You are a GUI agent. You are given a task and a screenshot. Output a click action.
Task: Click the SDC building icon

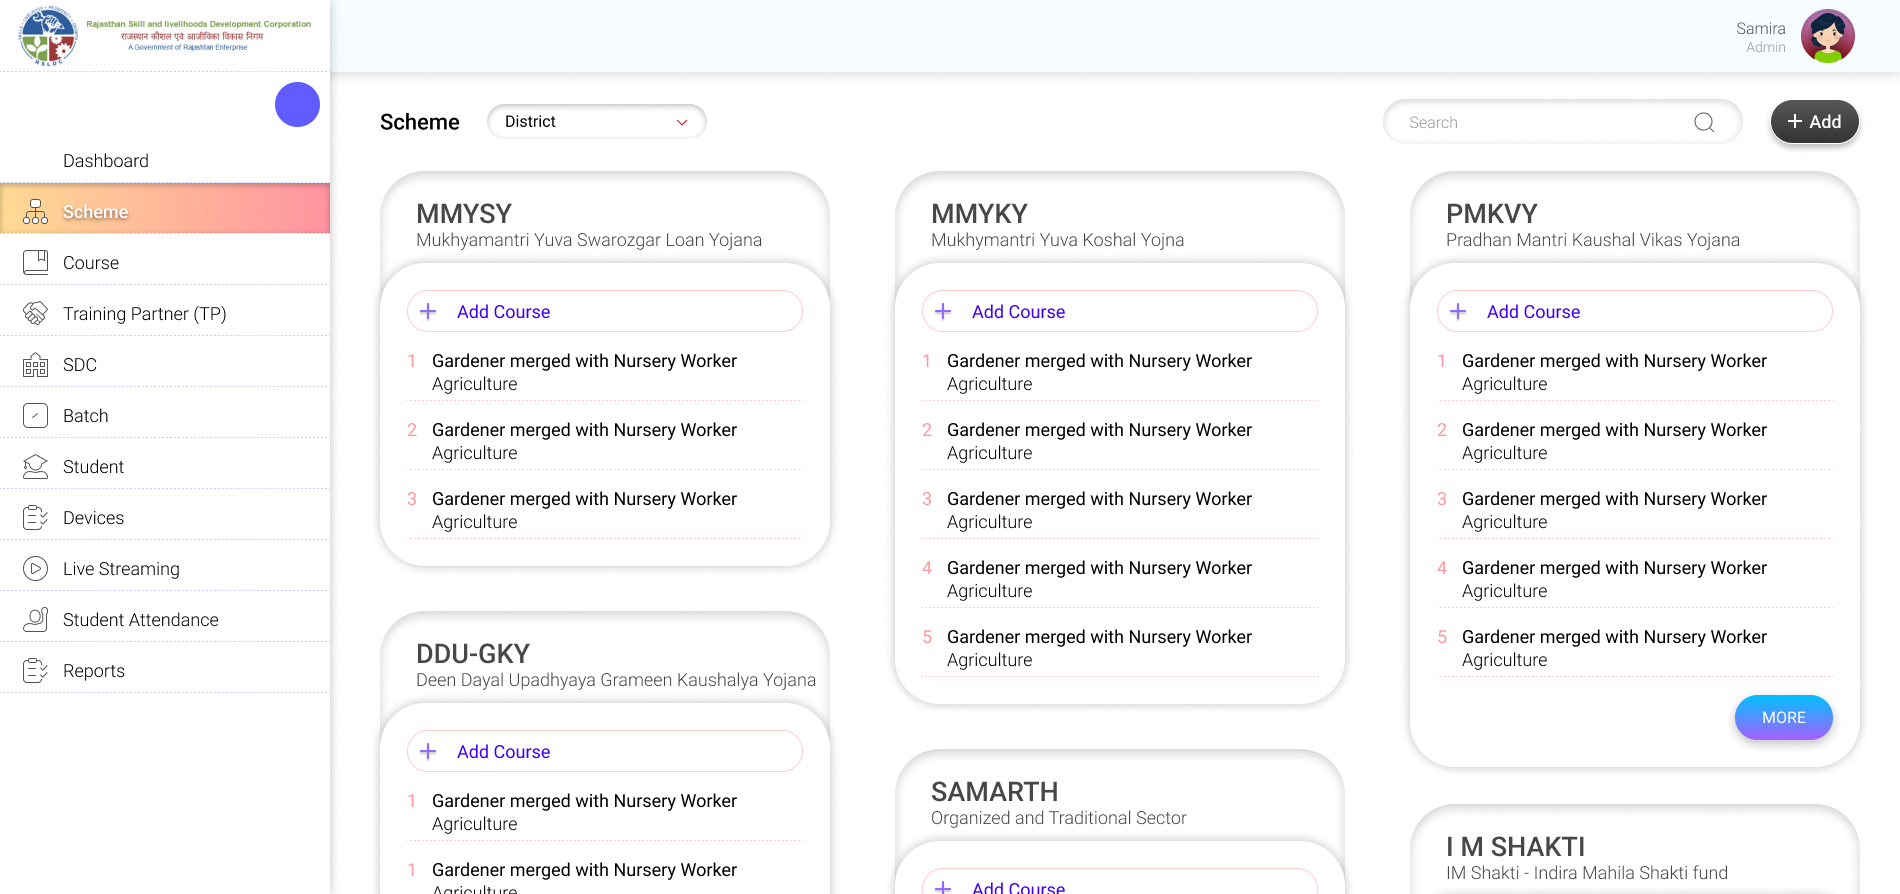click(x=35, y=365)
